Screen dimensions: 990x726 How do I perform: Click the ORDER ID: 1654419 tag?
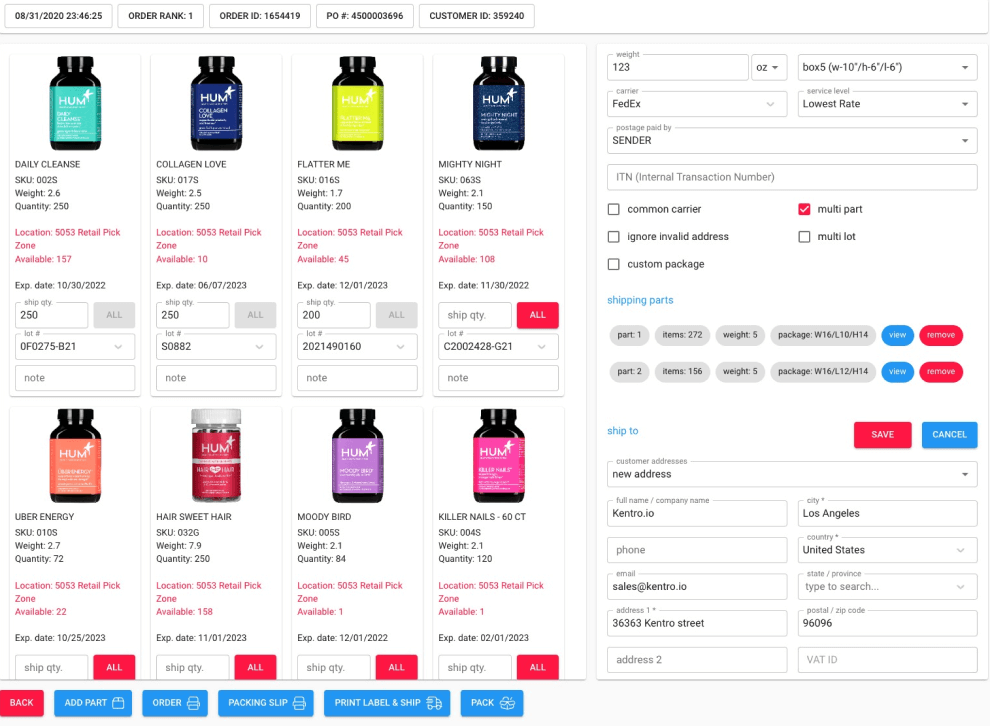point(259,16)
